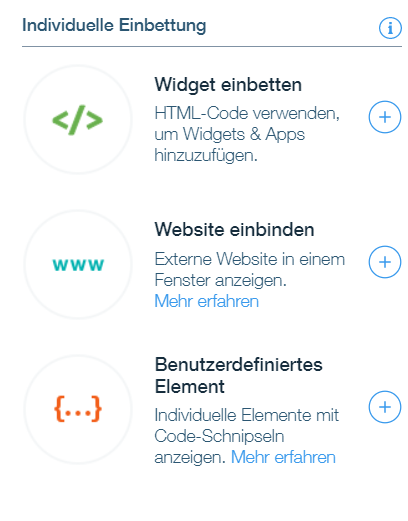408x521 pixels.
Task: Click the Widget einbetten title
Action: tap(228, 85)
